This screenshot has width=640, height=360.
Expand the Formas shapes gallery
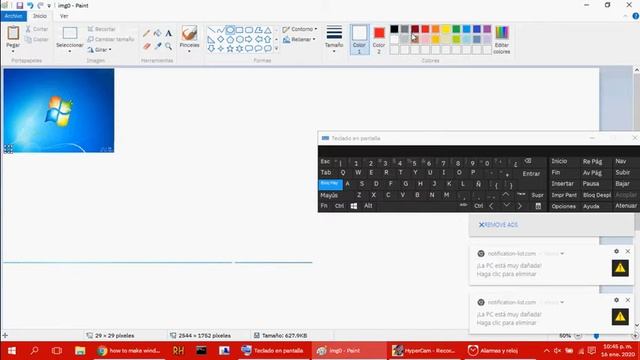pyautogui.click(x=276, y=49)
